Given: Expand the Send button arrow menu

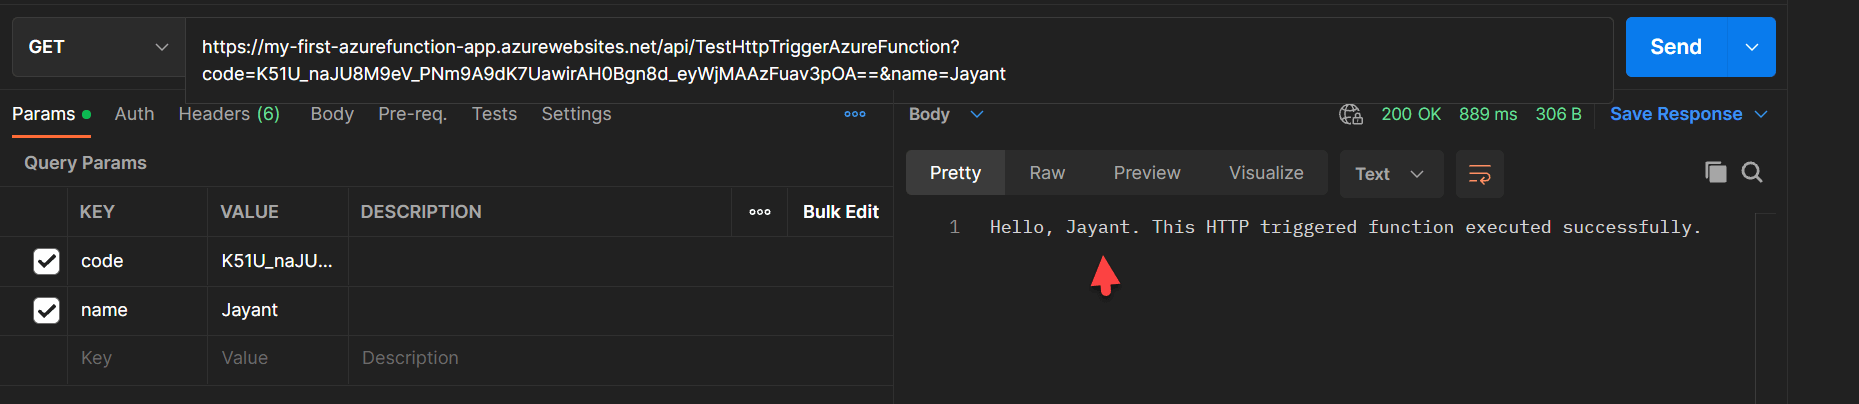Looking at the screenshot, I should tap(1752, 47).
